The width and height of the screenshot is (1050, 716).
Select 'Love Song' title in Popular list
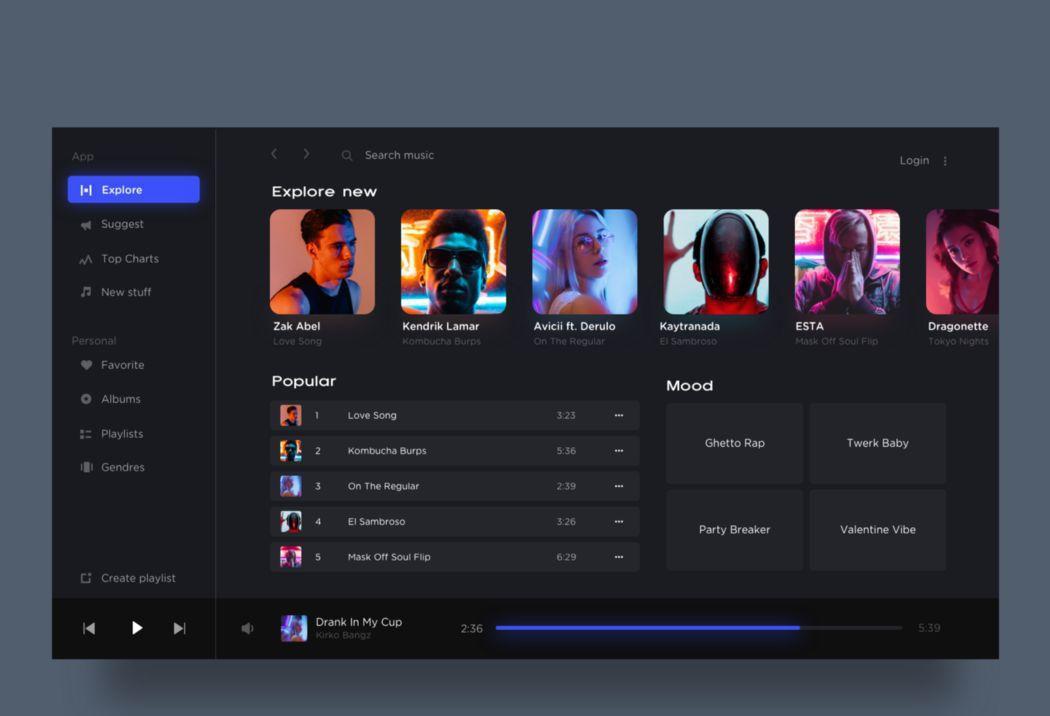pos(372,415)
